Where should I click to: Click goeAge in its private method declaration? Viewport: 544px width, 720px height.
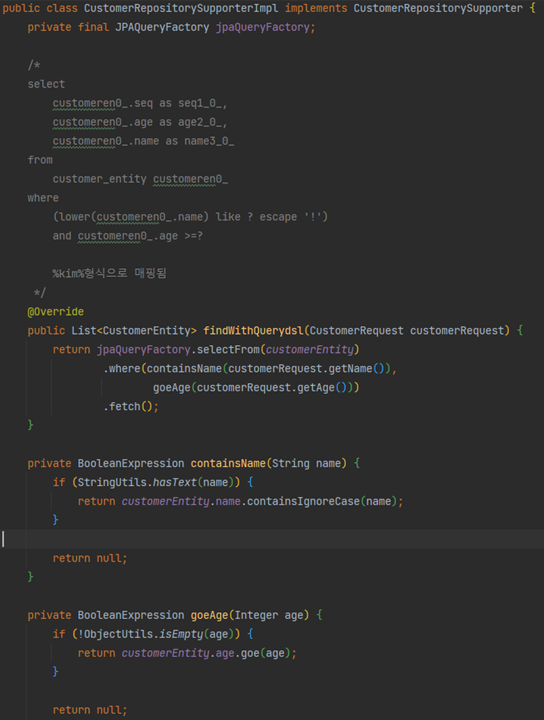209,615
